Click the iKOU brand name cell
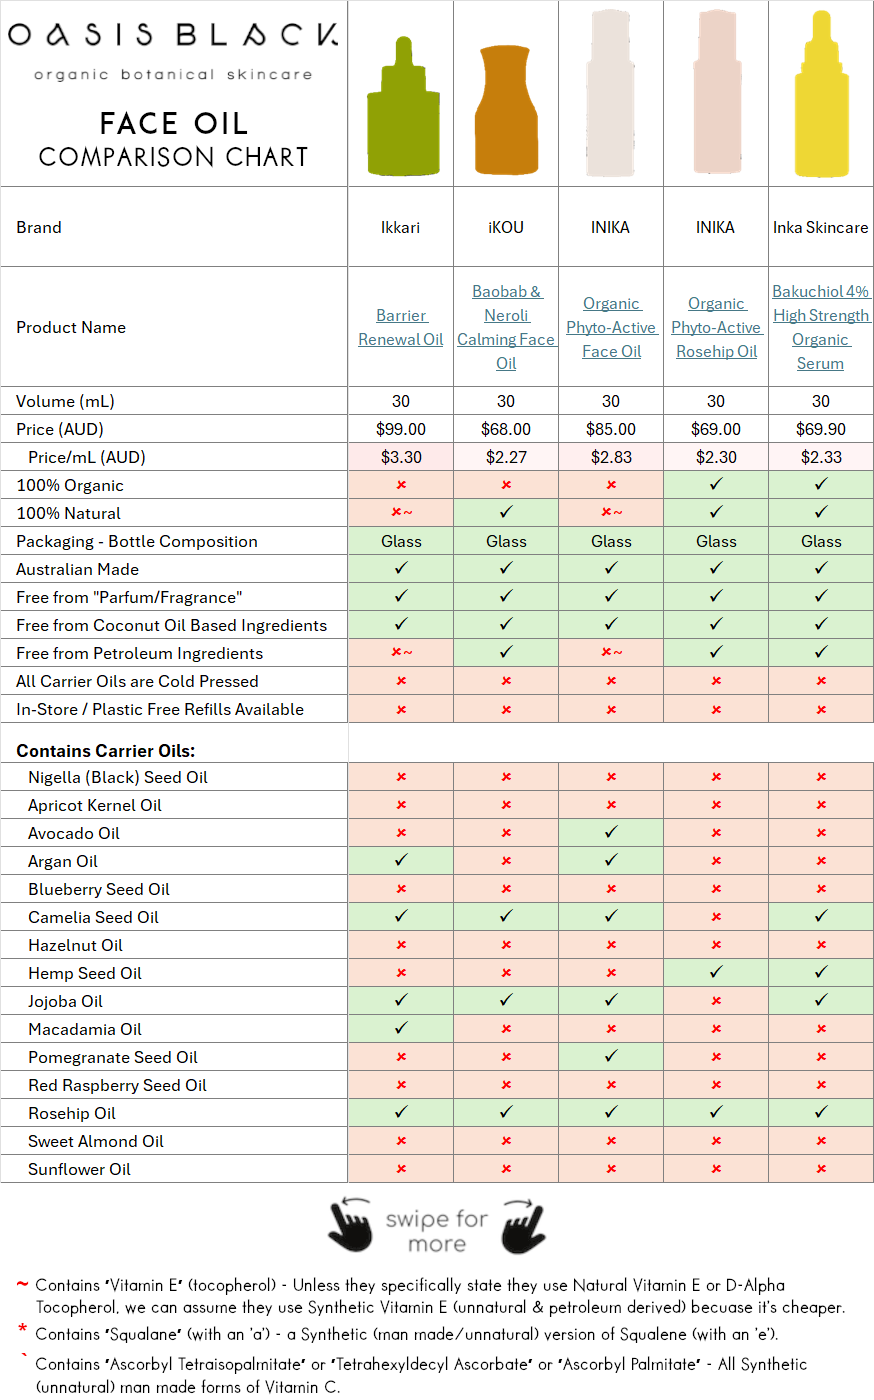Viewport: 874px width, 1400px height. pyautogui.click(x=506, y=227)
